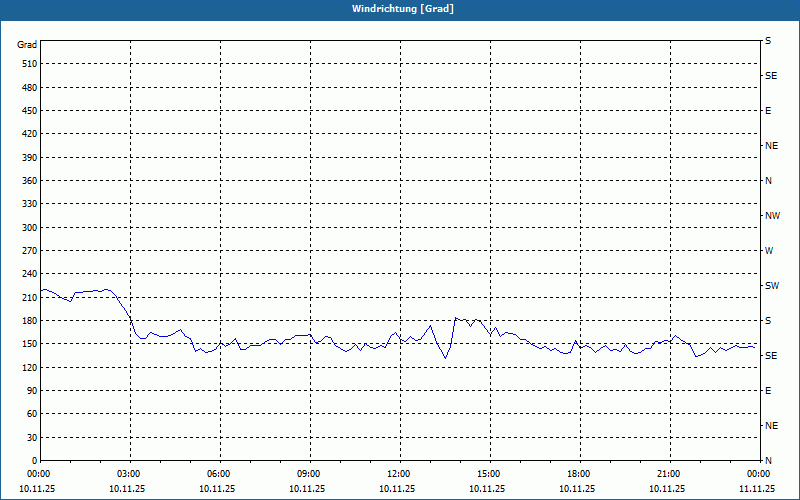Select the 'S' compass label level with 180
This screenshot has height=500, width=800.
tap(768, 321)
